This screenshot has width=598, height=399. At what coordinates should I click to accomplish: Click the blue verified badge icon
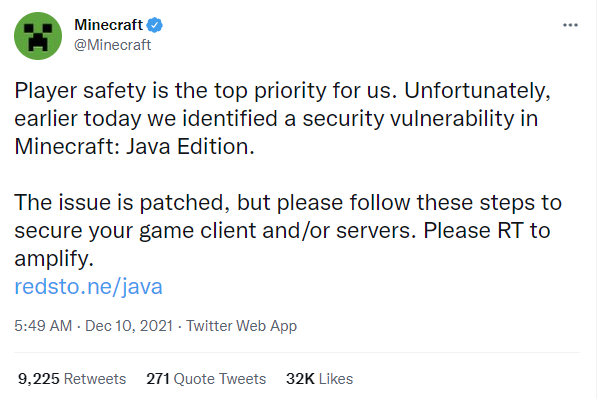coord(155,25)
